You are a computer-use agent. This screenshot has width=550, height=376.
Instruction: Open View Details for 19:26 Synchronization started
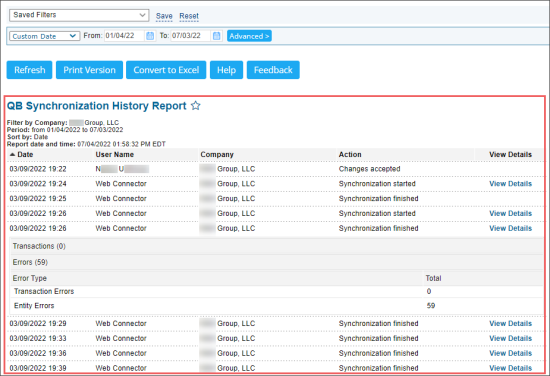[510, 214]
